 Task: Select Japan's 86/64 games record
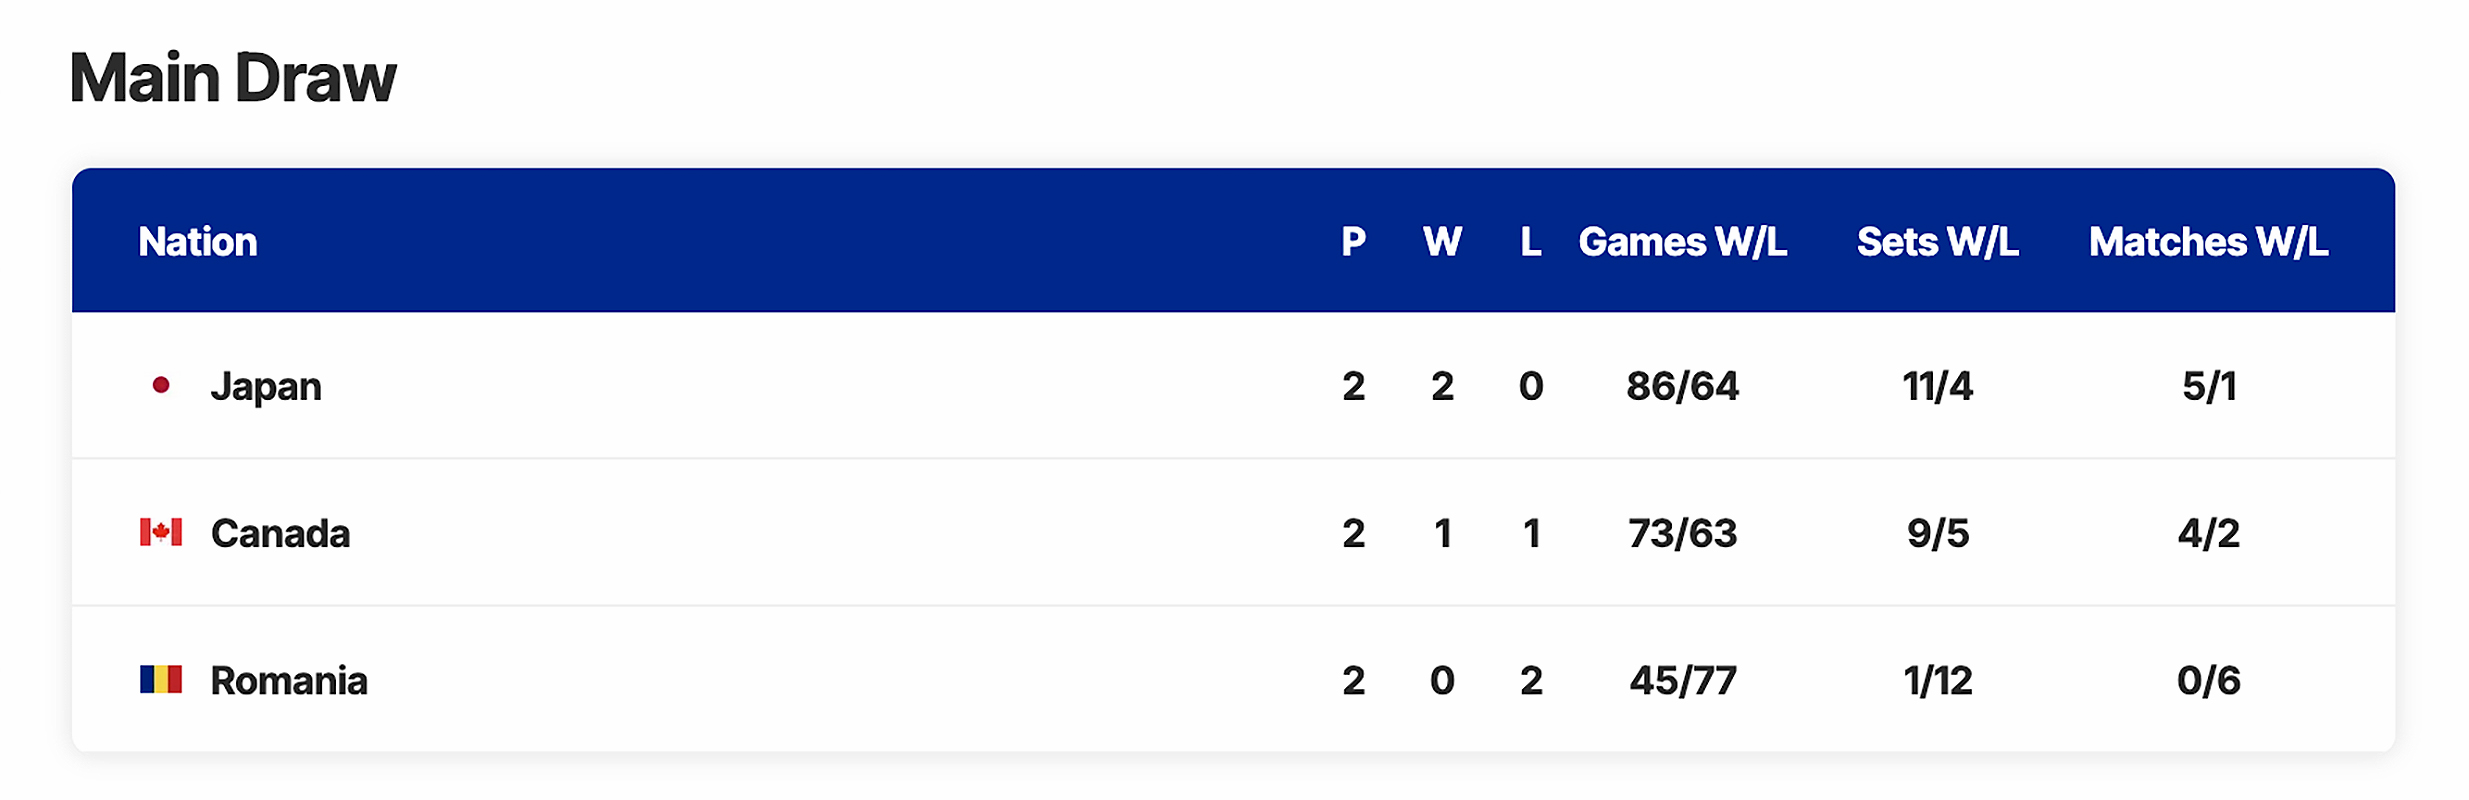[1682, 386]
